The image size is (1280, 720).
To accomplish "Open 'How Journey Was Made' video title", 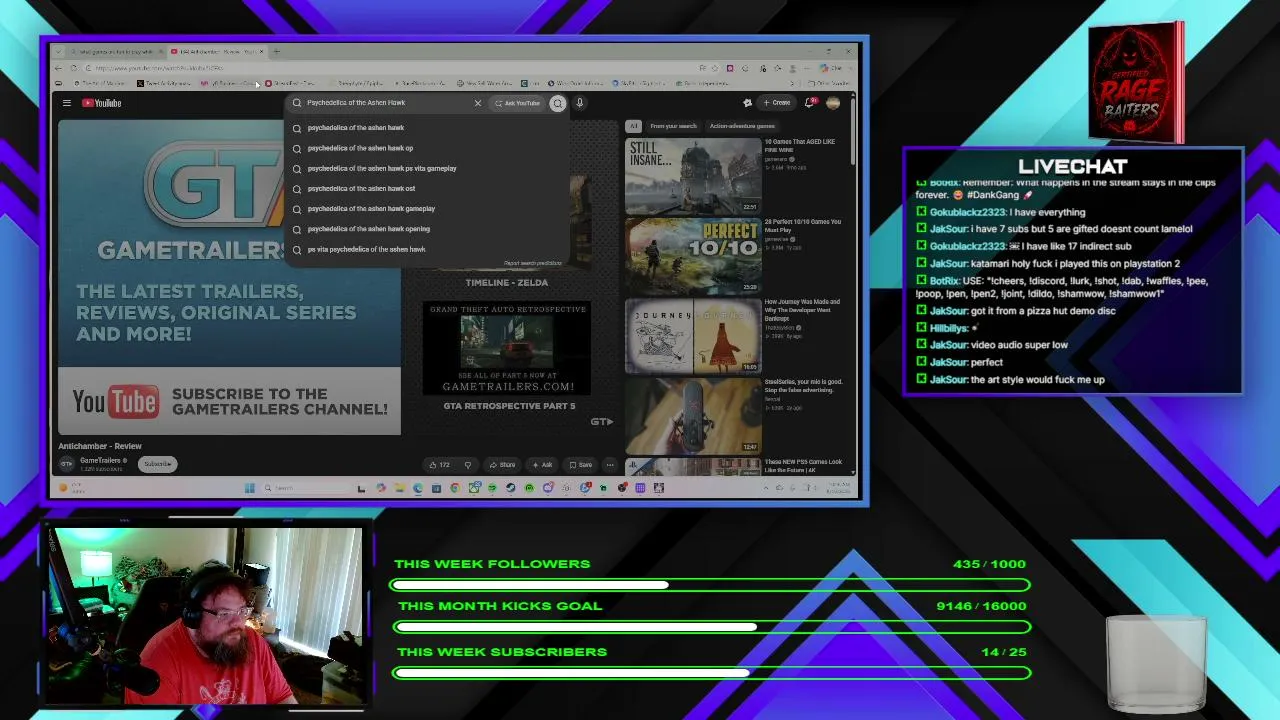I will point(803,309).
